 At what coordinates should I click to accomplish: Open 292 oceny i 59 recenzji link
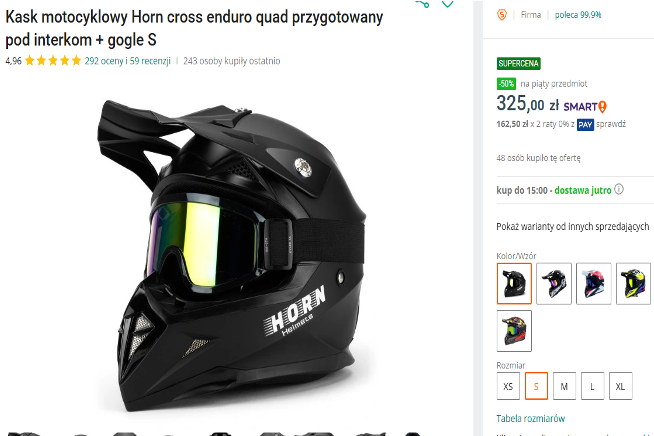tap(128, 61)
